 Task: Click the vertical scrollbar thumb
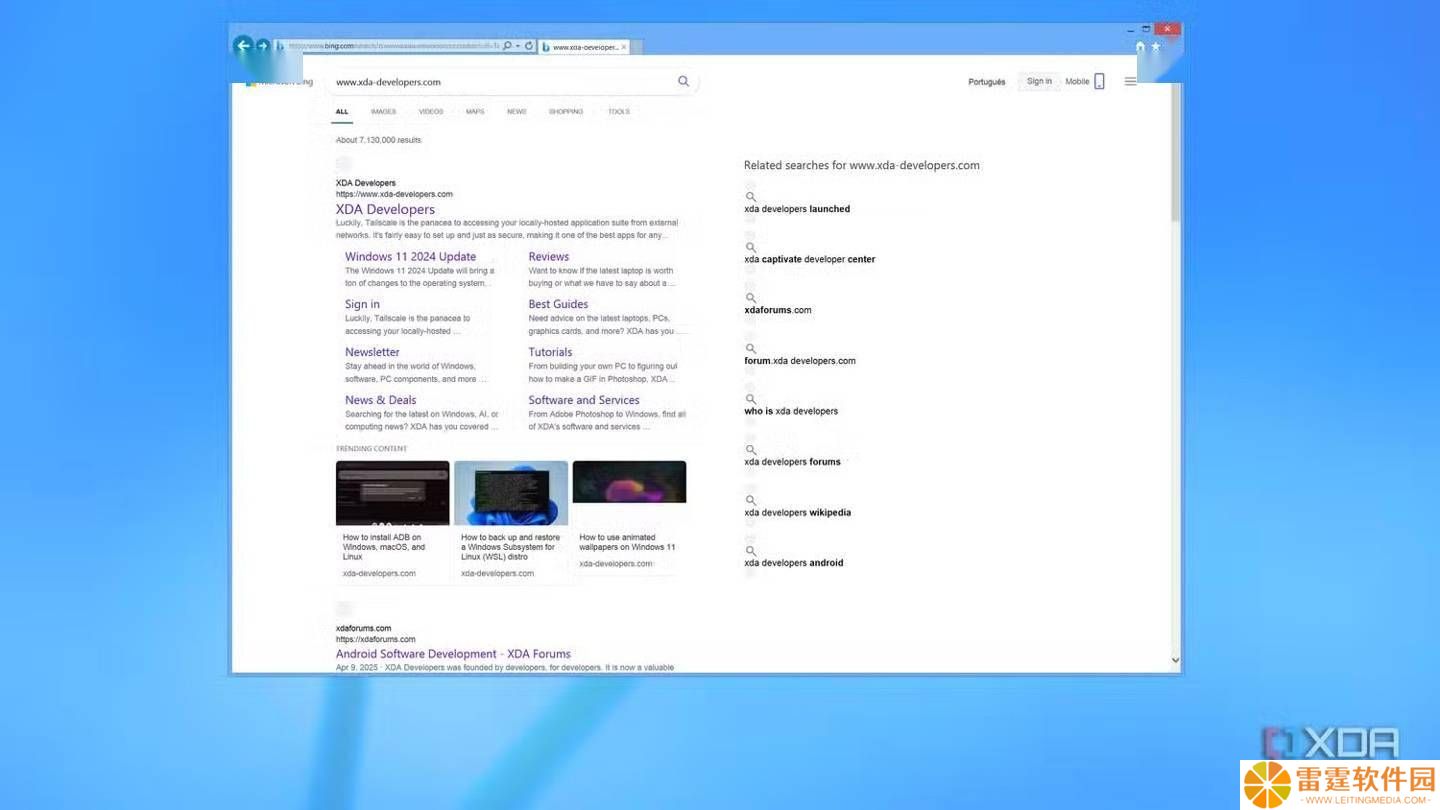[1176, 152]
